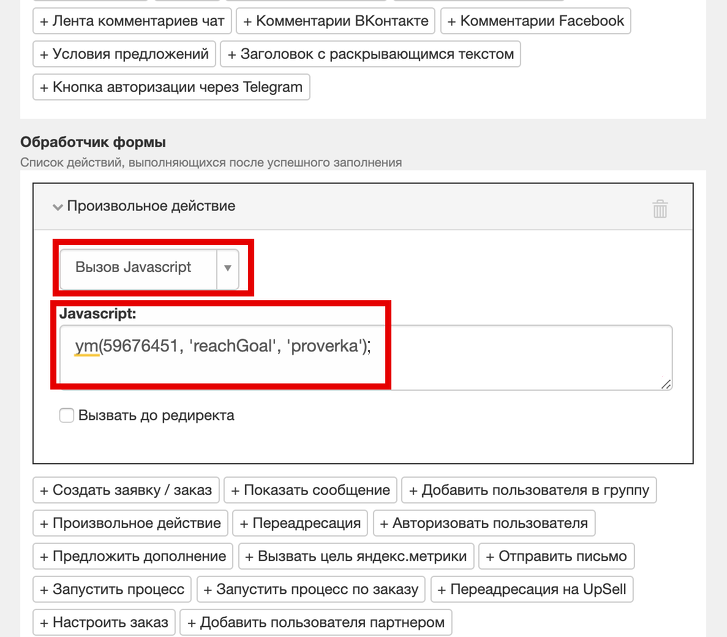
Task: Add Вызвать цель яндекс.метрики action
Action: 356,556
